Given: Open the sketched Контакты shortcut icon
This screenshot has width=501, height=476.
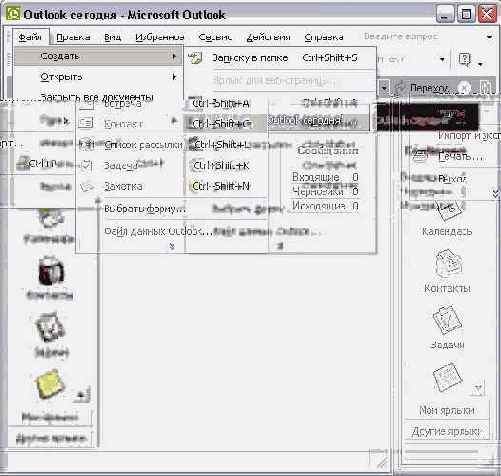Looking at the screenshot, I should [448, 264].
